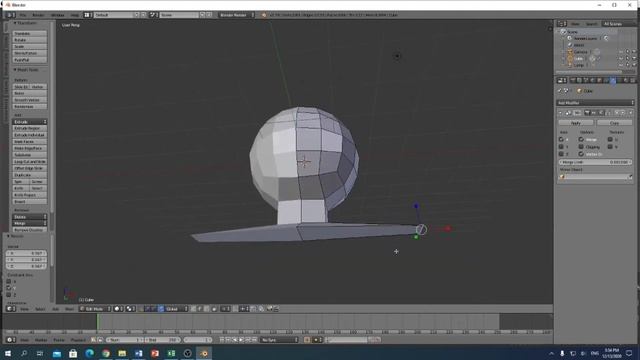640x360 pixels.
Task: Click the Copy button on the Mirror modifier
Action: coord(615,123)
